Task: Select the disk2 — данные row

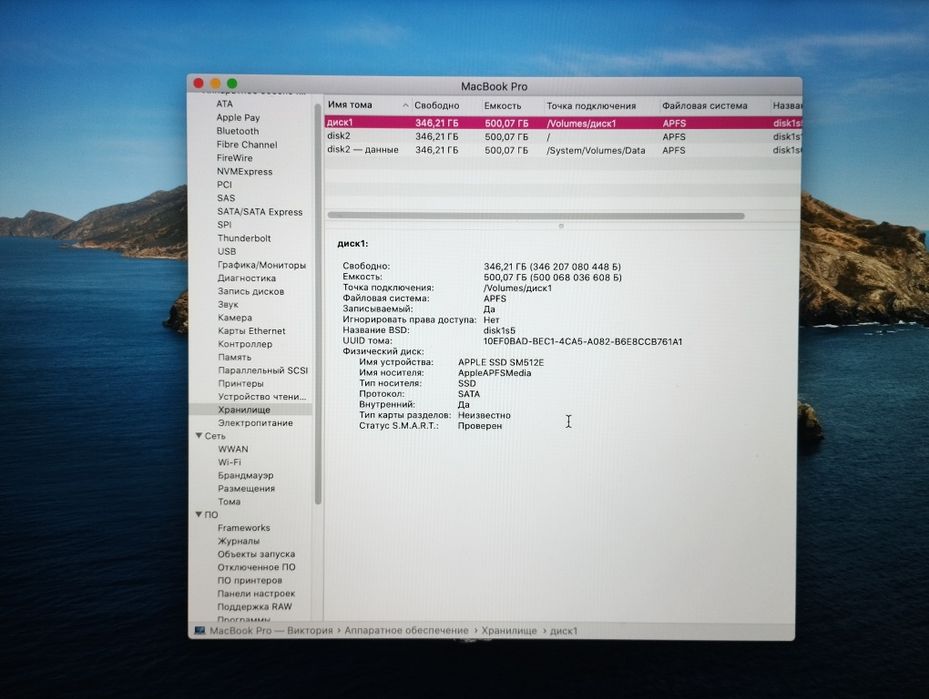Action: point(563,150)
